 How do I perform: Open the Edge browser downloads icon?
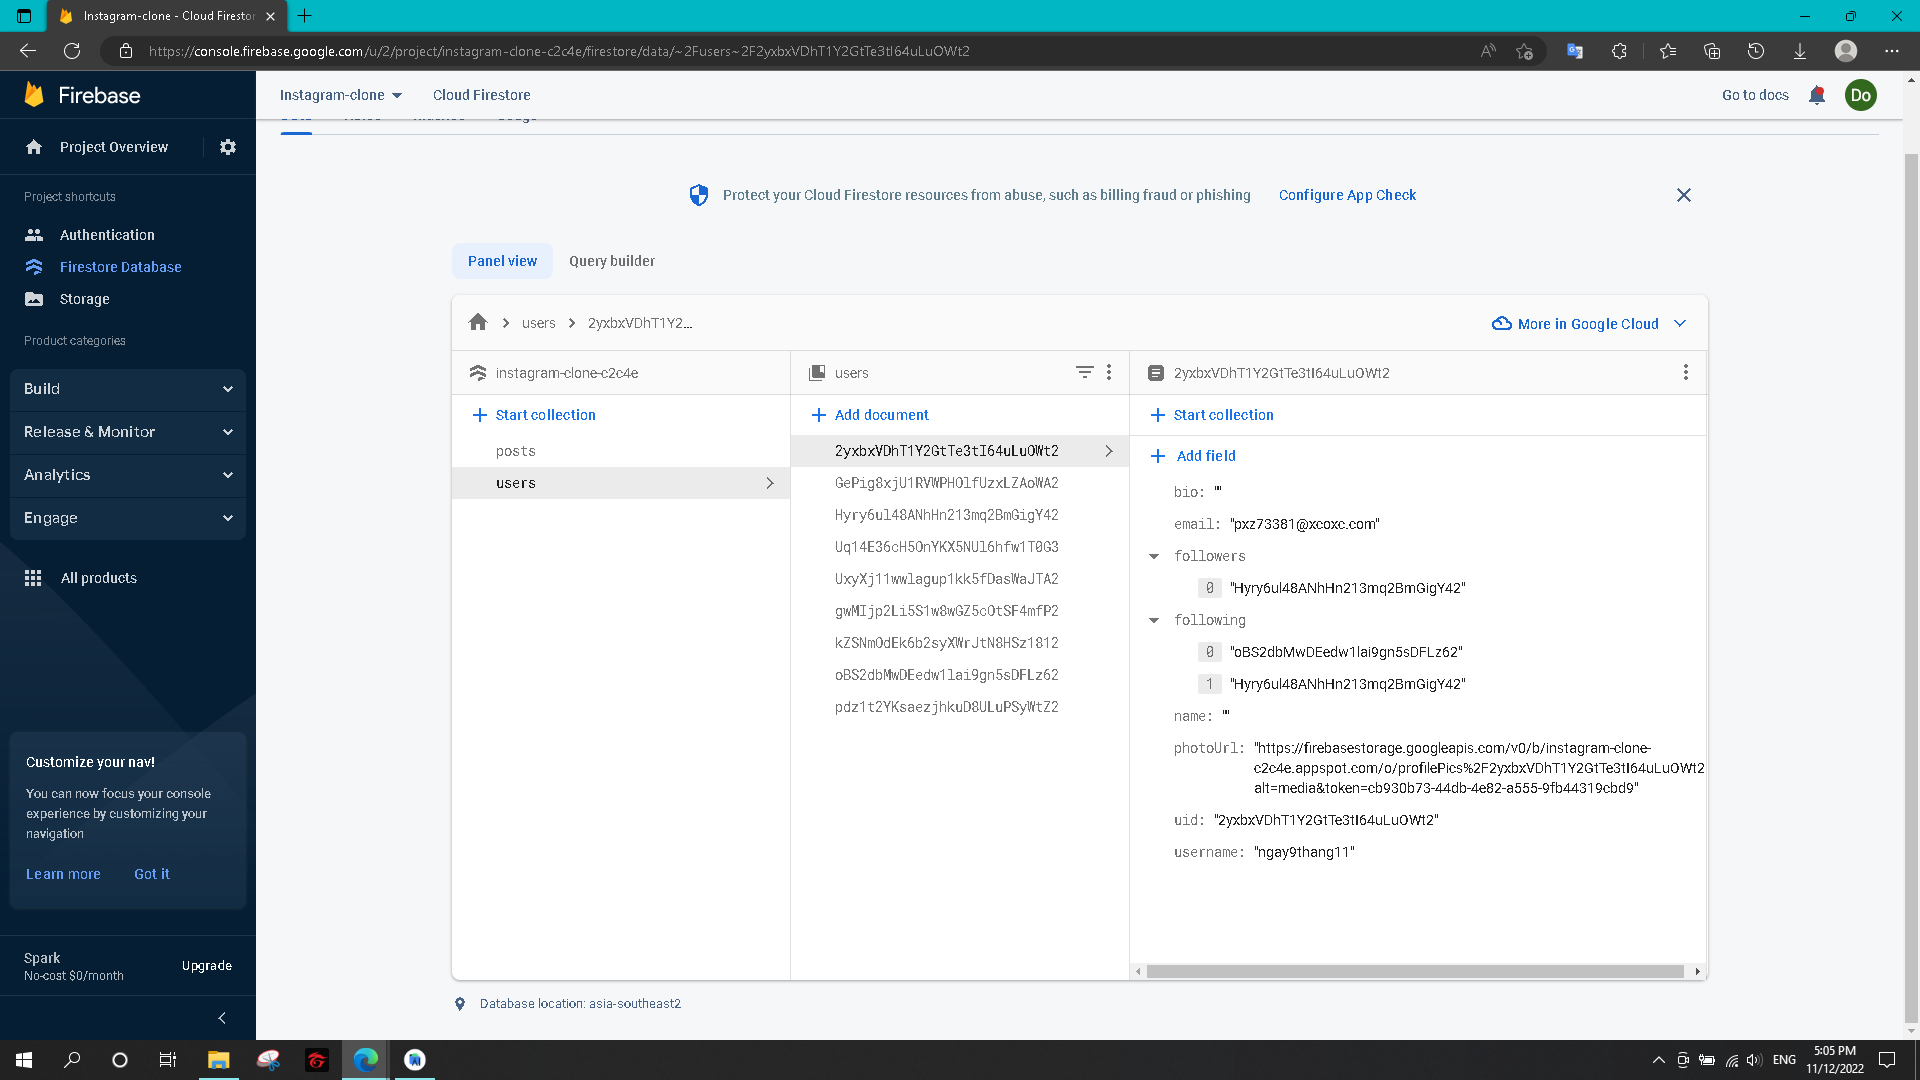[1799, 51]
